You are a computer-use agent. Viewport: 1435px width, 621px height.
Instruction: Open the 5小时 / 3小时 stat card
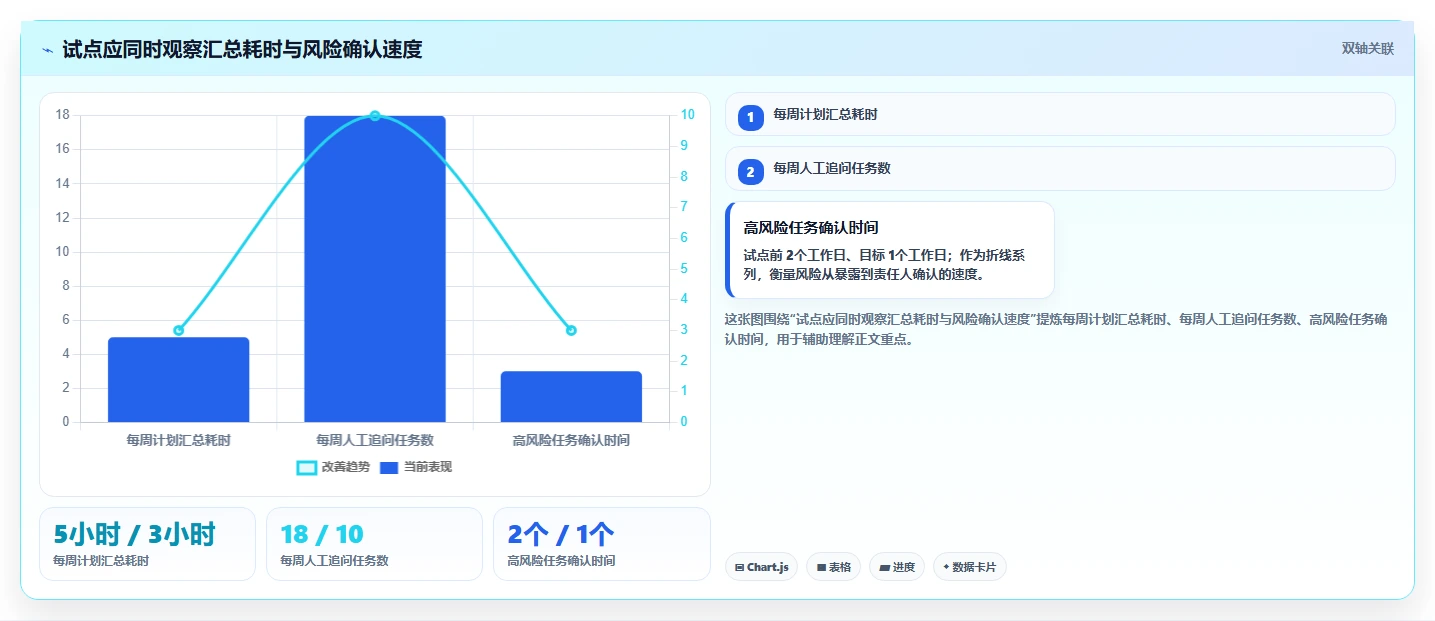point(147,544)
